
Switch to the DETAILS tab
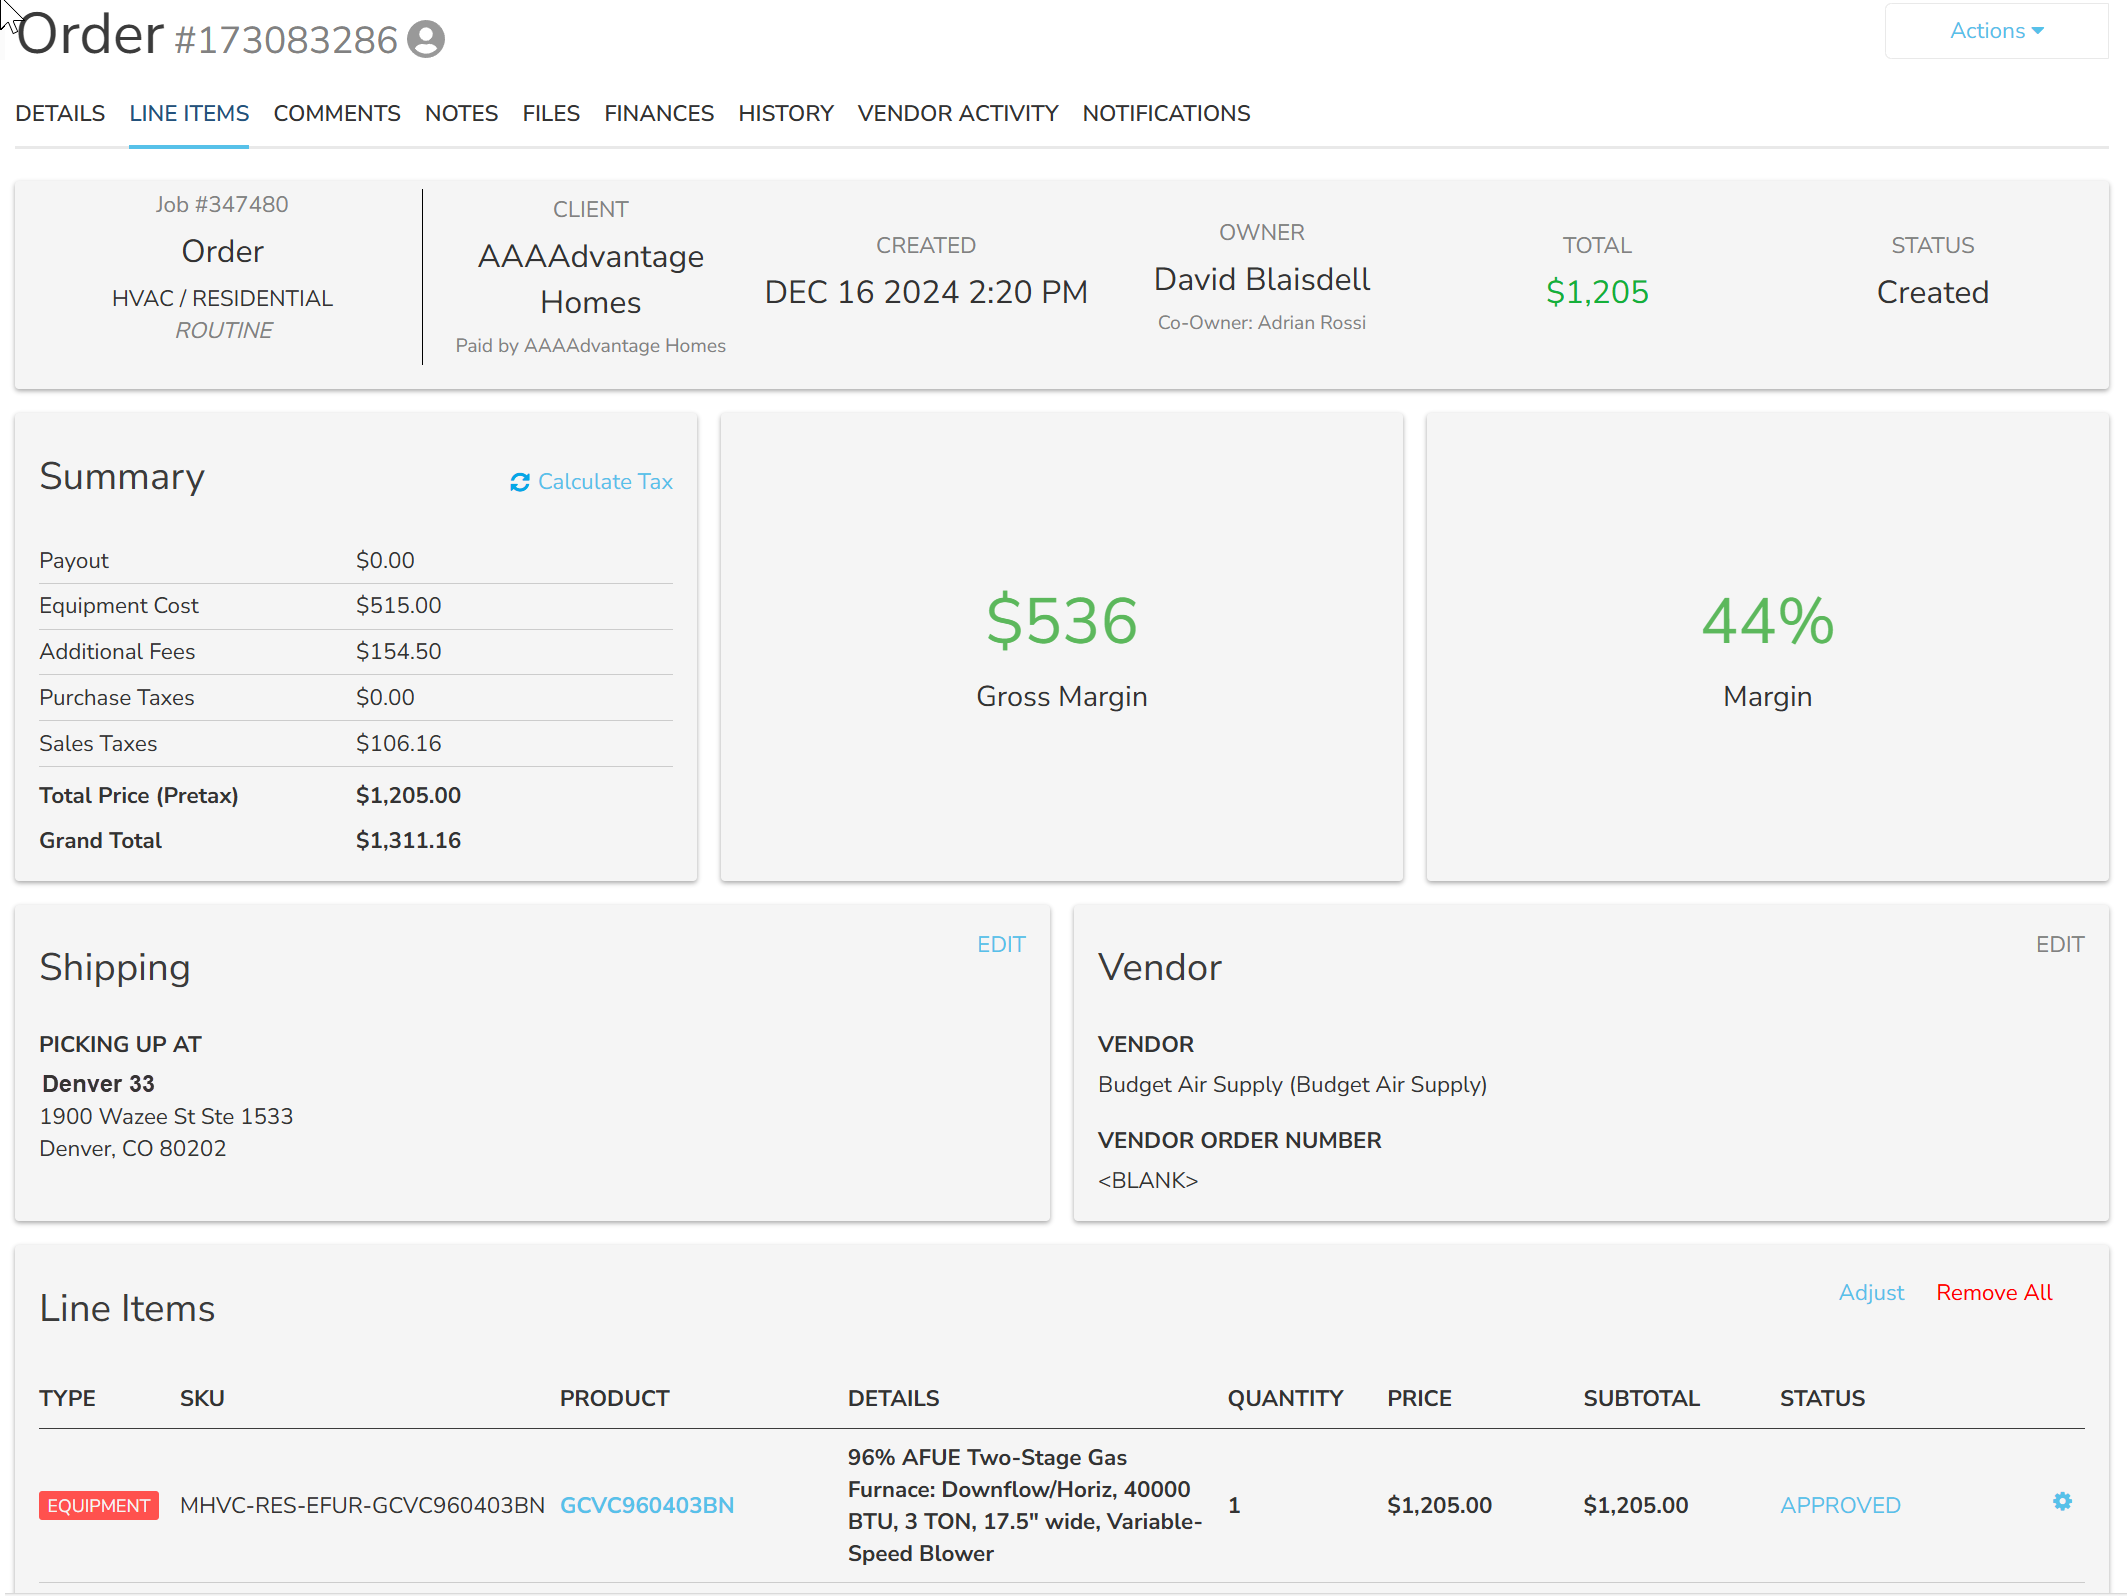pyautogui.click(x=60, y=113)
